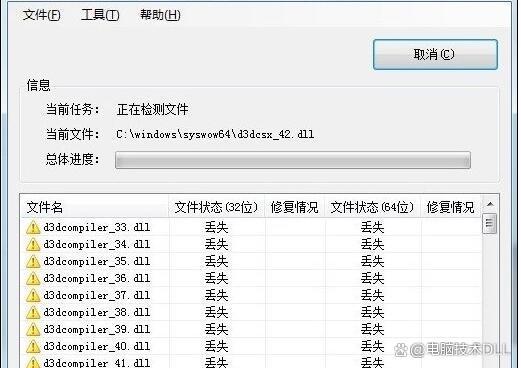
Task: Click warning icon for d3dcompiler_37.dll
Action: point(33,295)
